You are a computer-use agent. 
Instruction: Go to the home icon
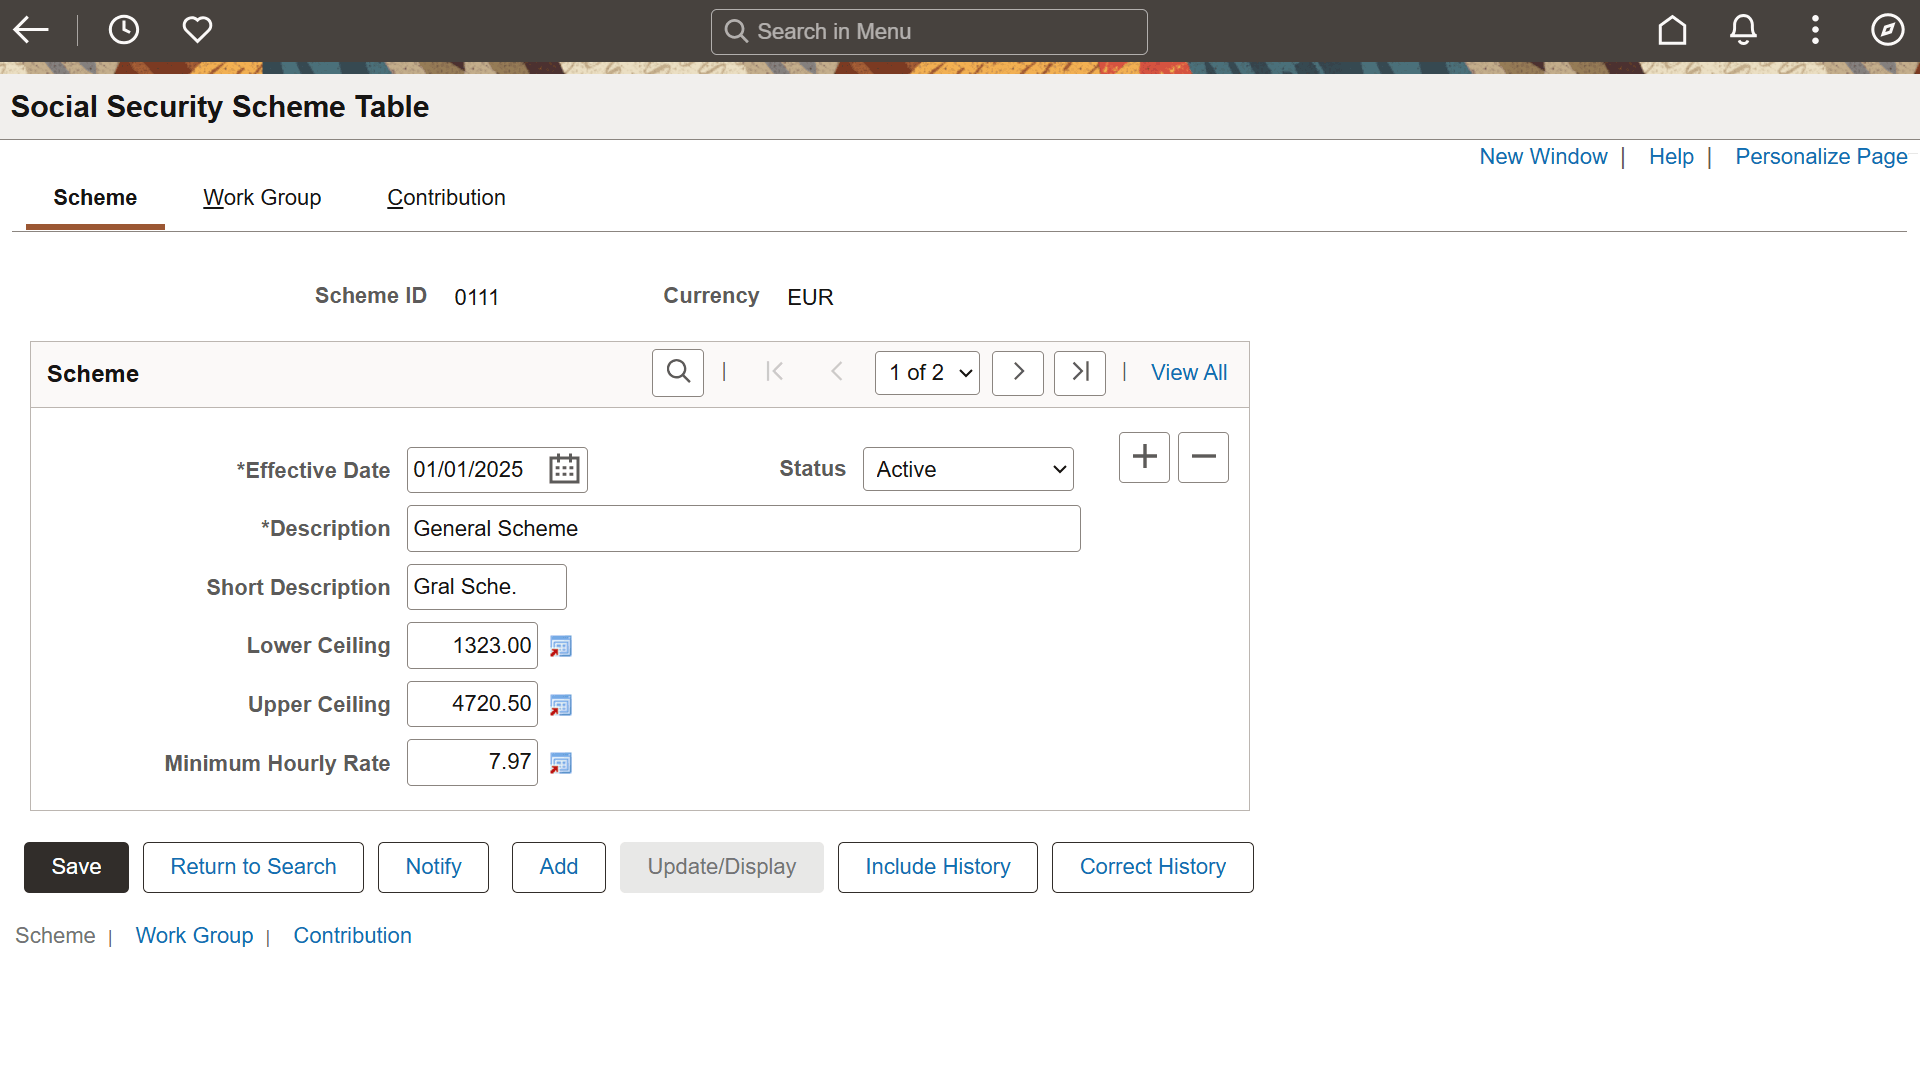pos(1672,30)
